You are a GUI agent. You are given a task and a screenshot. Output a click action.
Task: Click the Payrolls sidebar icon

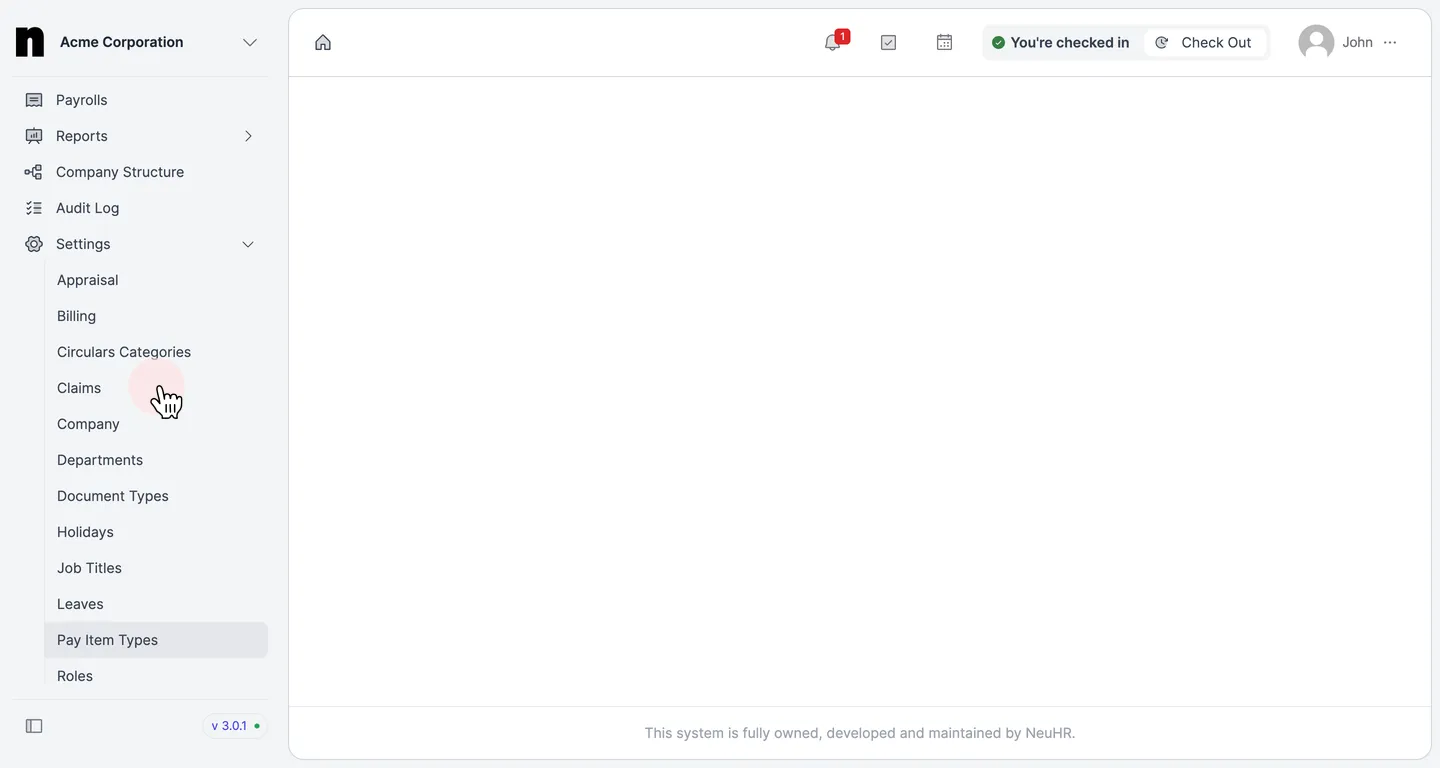(x=34, y=100)
